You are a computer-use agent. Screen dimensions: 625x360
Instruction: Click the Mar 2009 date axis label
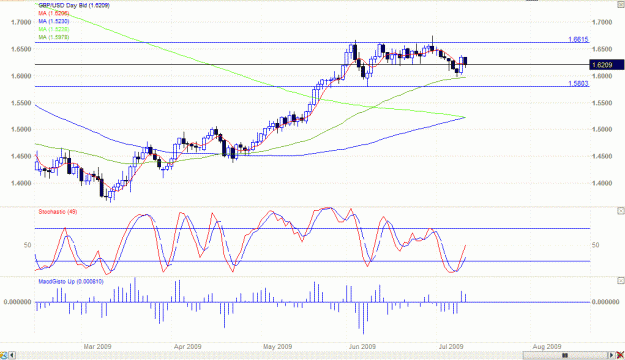(x=97, y=346)
